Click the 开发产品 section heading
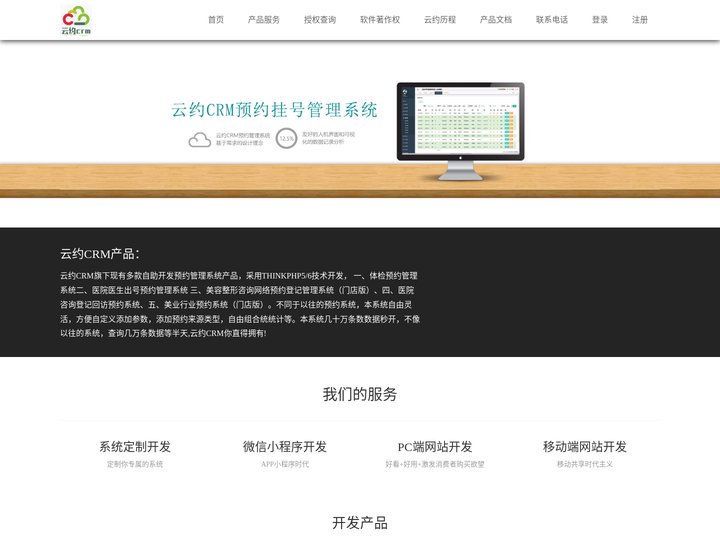The image size is (720, 540). point(360,523)
